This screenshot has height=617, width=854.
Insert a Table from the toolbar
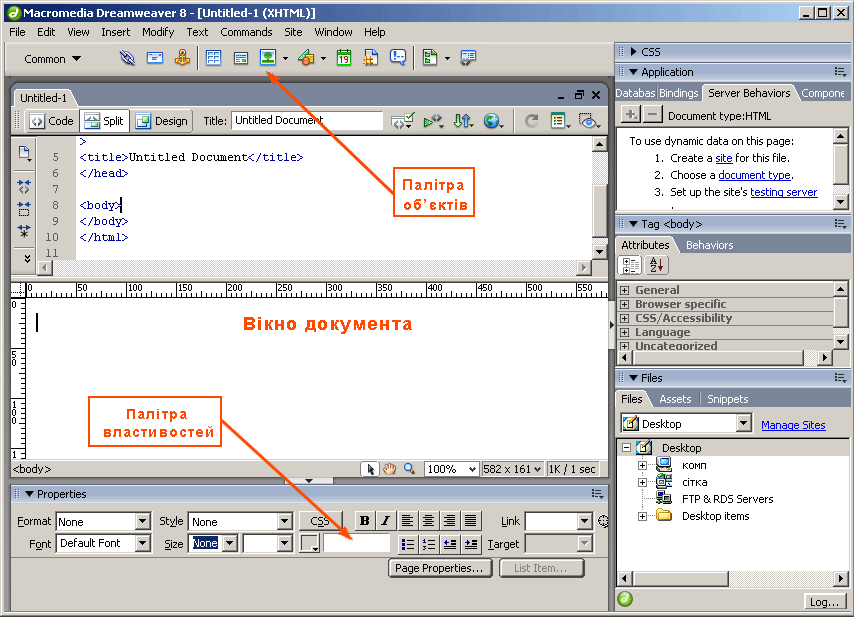pyautogui.click(x=214, y=58)
